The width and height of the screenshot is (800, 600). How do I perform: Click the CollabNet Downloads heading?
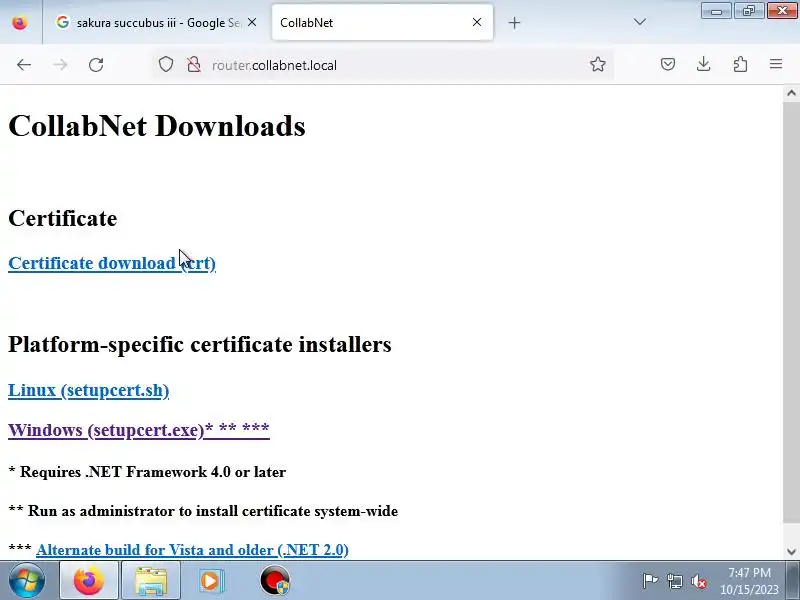(157, 126)
